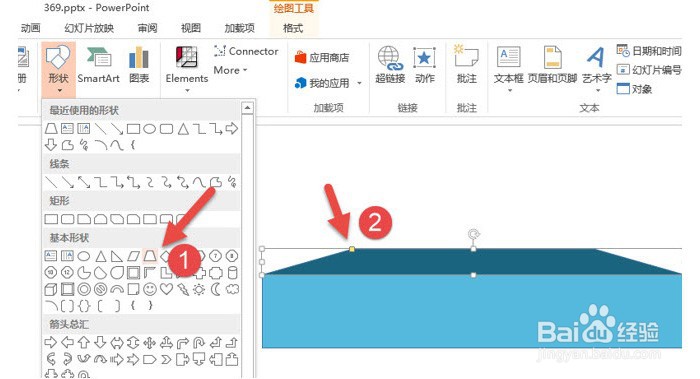The height and width of the screenshot is (379, 700).
Task: Select the pie shape
Action: pyautogui.click(x=84, y=272)
